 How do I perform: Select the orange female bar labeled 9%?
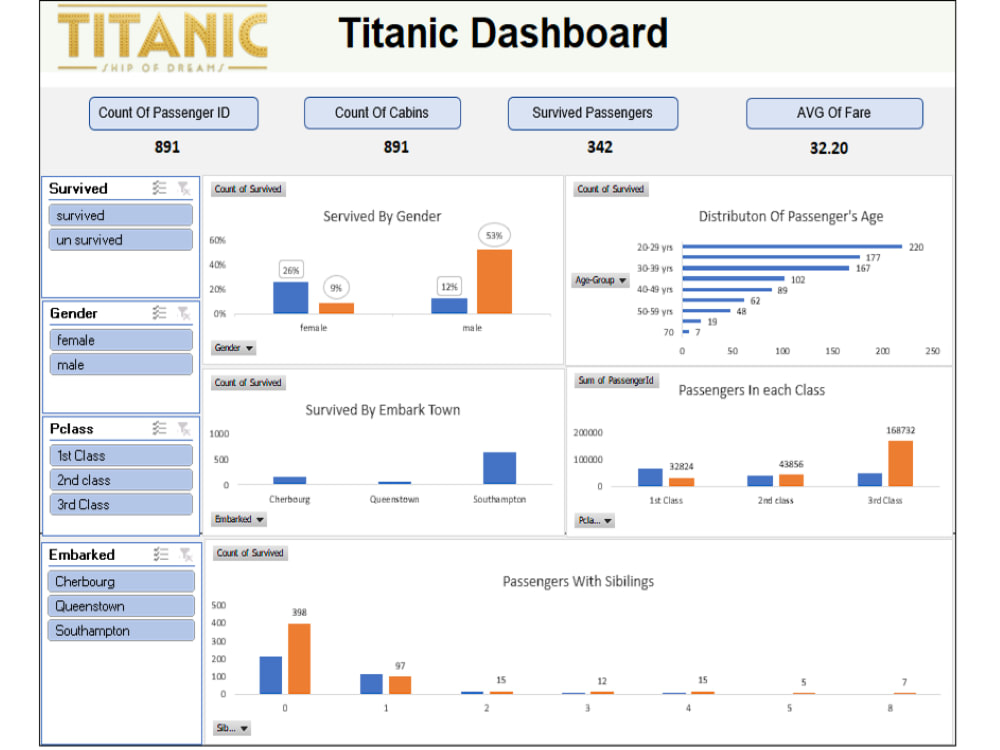[336, 308]
